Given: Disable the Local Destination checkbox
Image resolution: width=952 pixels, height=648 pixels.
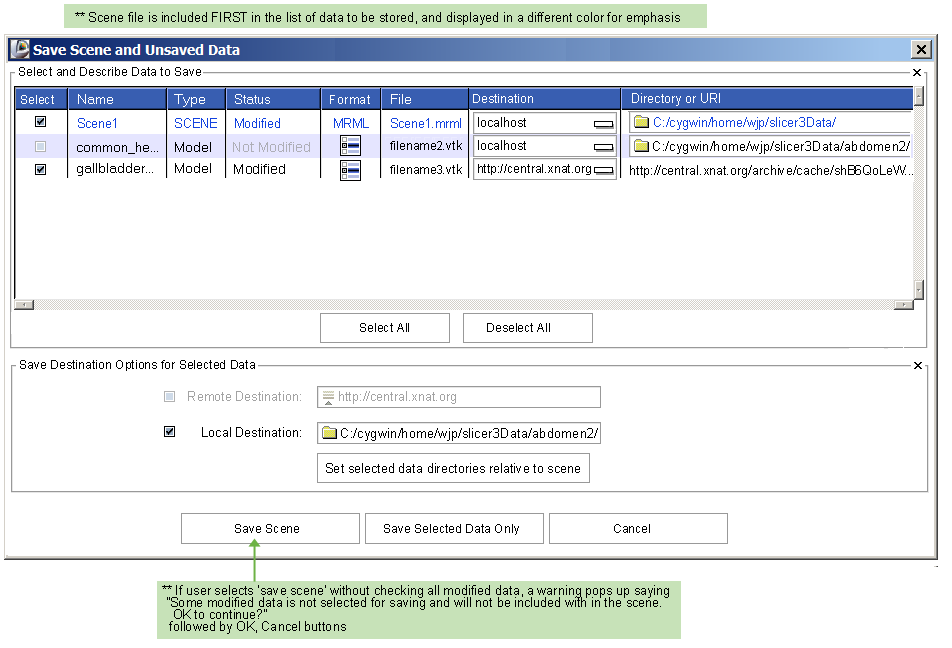Looking at the screenshot, I should click(x=169, y=432).
